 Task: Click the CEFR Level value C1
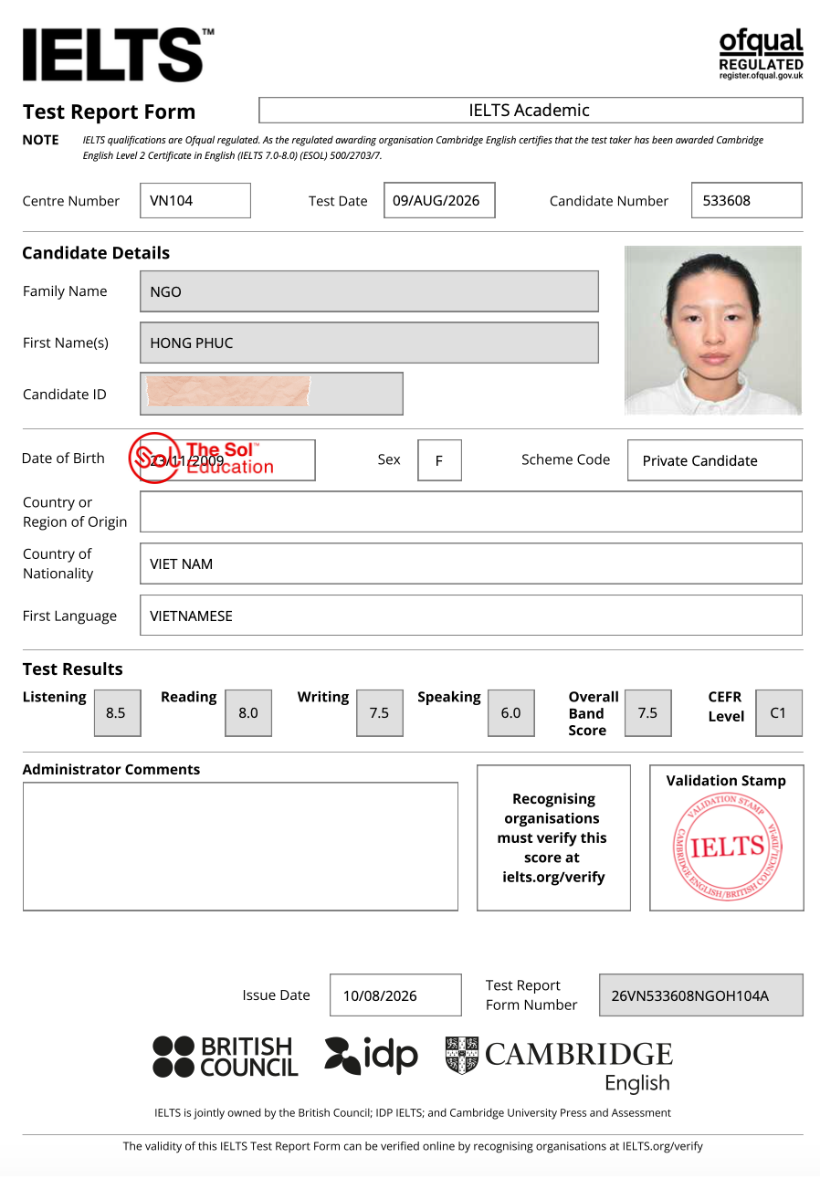click(x=779, y=713)
